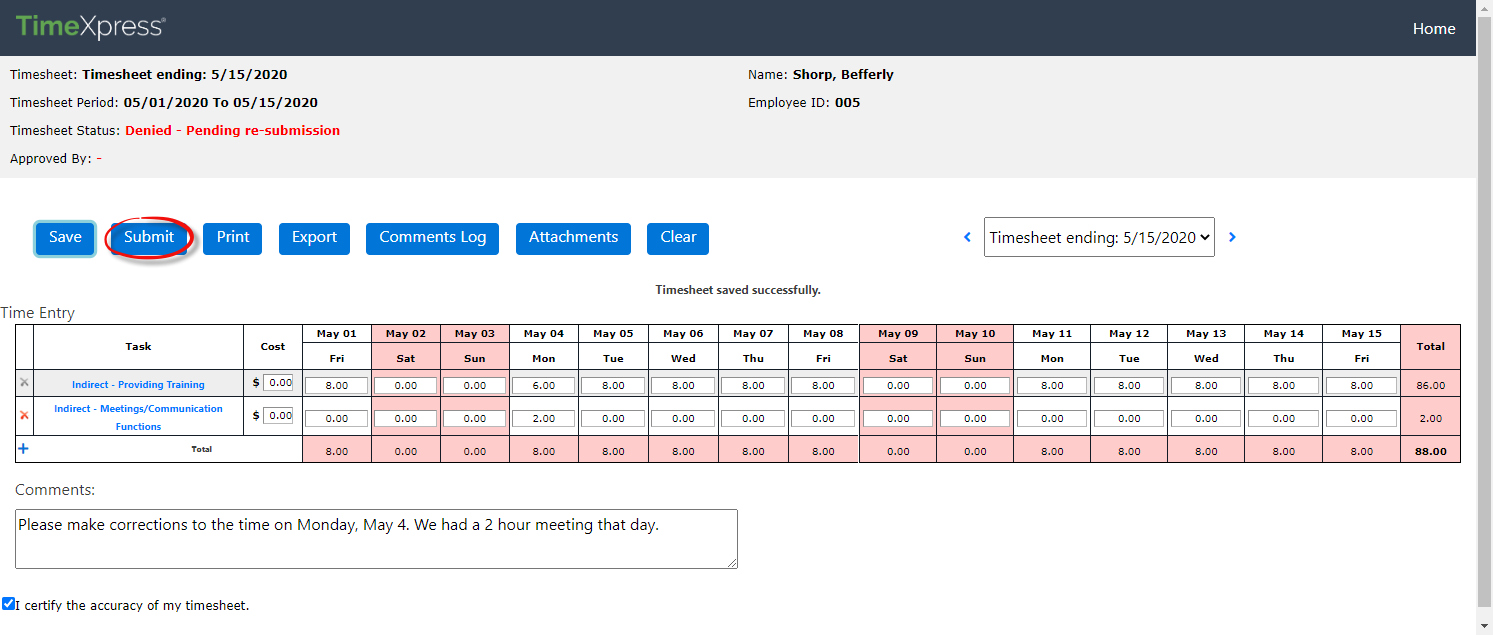
Task: Click the disabled delete icon for Providing Training
Action: (23, 384)
